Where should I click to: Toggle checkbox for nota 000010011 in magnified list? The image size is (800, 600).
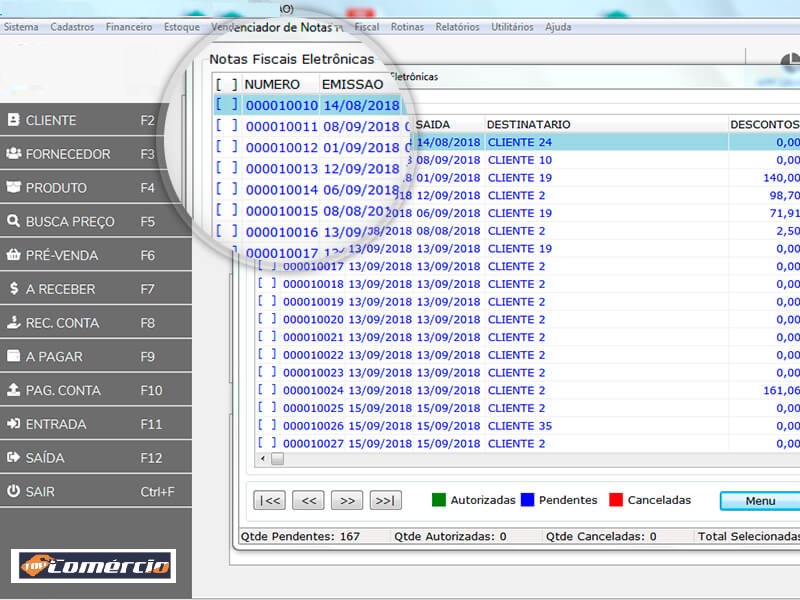pyautogui.click(x=227, y=126)
